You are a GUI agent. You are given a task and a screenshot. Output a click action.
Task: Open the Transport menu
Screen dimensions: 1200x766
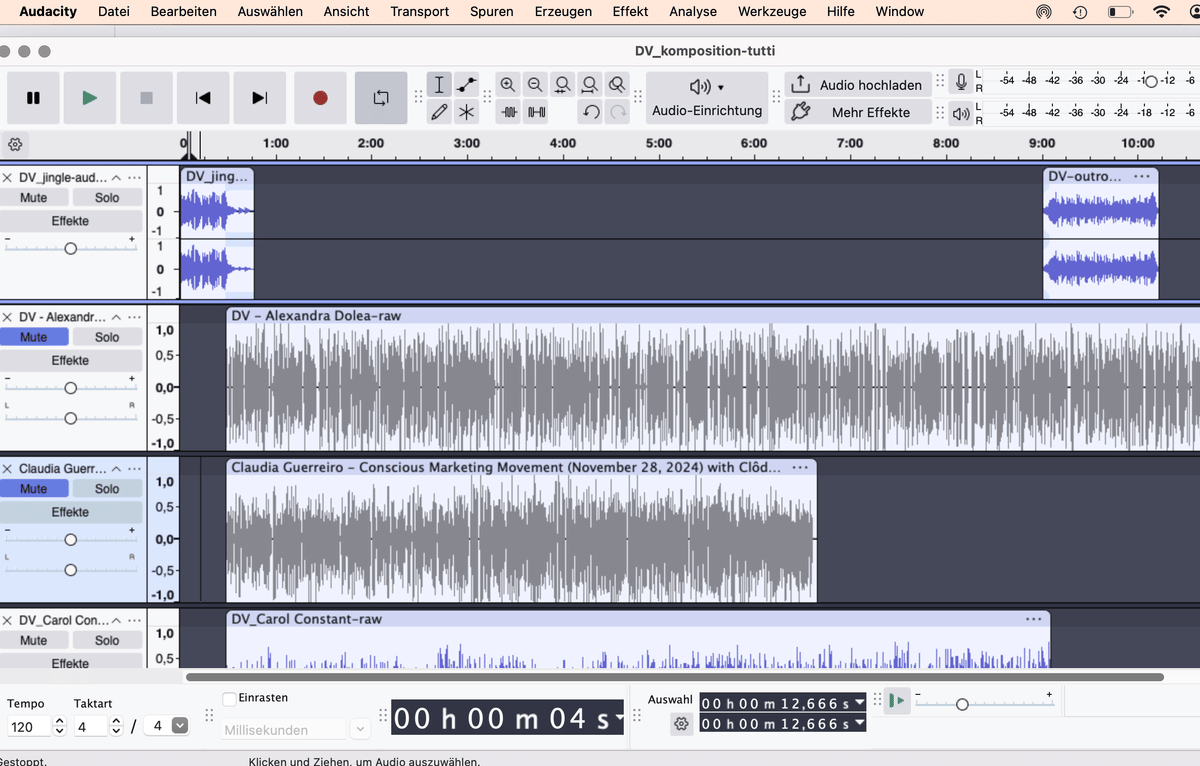419,11
